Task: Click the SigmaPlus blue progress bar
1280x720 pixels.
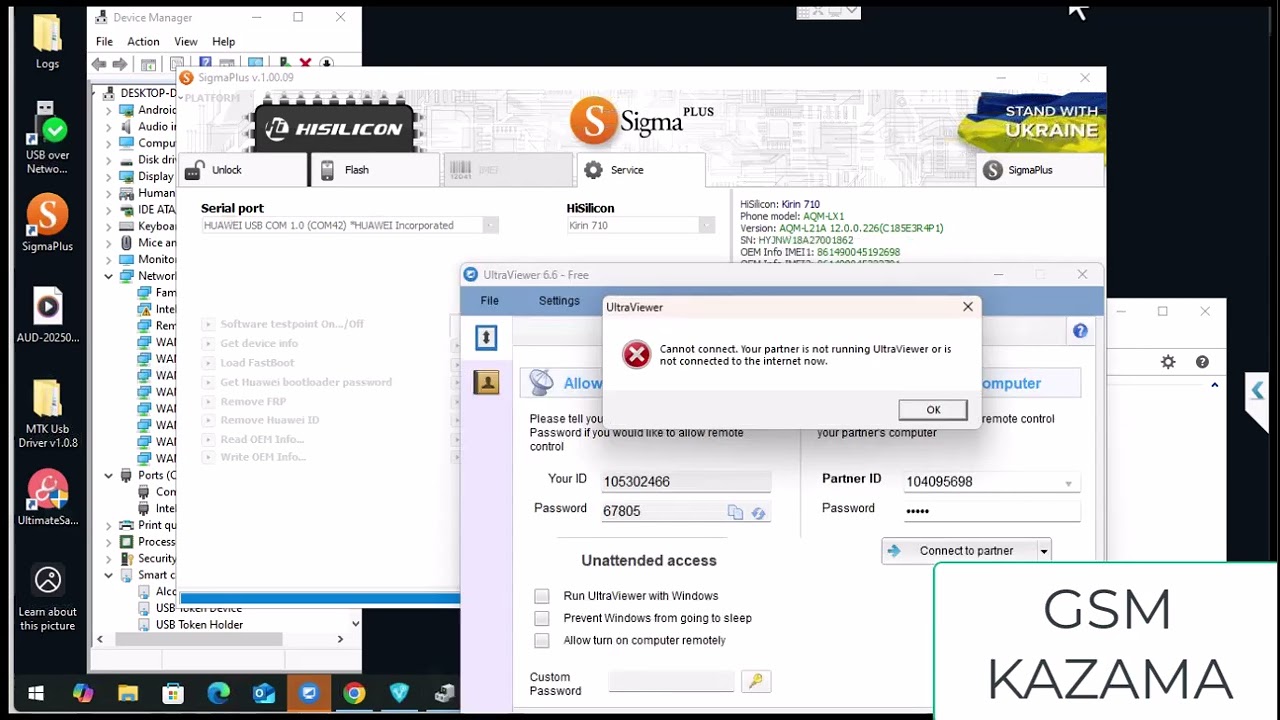Action: click(x=320, y=599)
